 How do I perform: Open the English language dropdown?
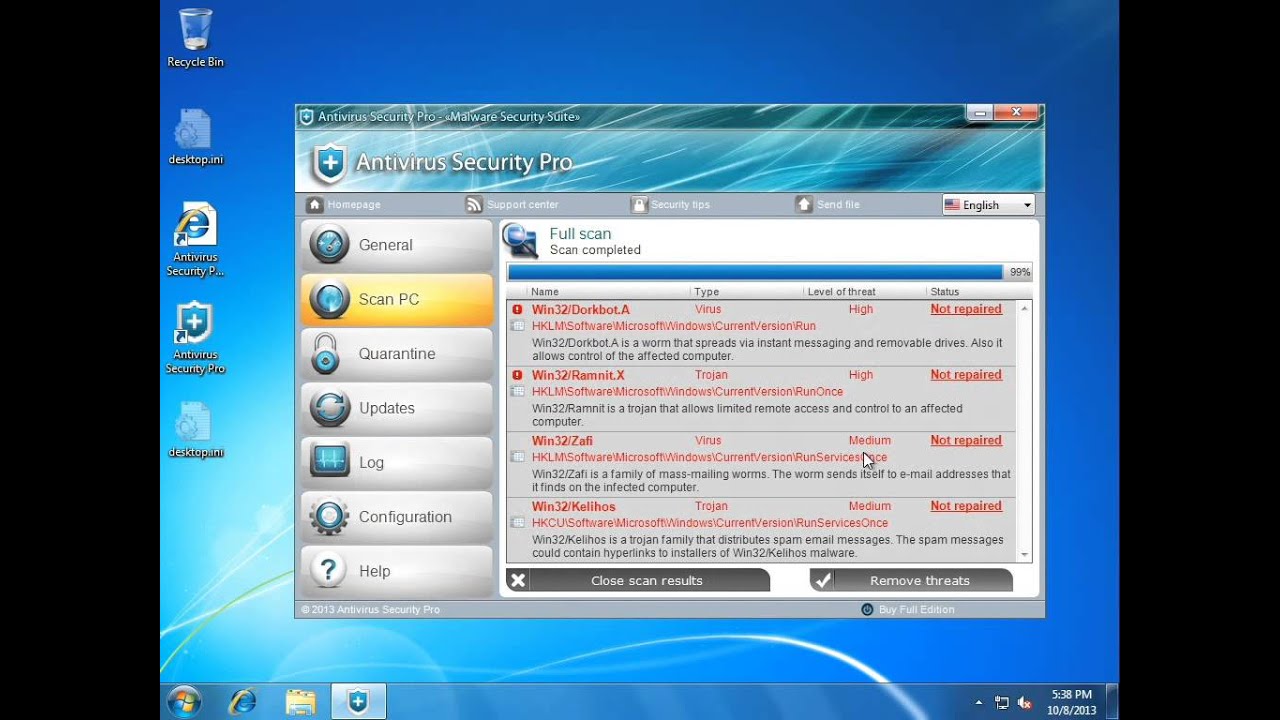(x=988, y=205)
